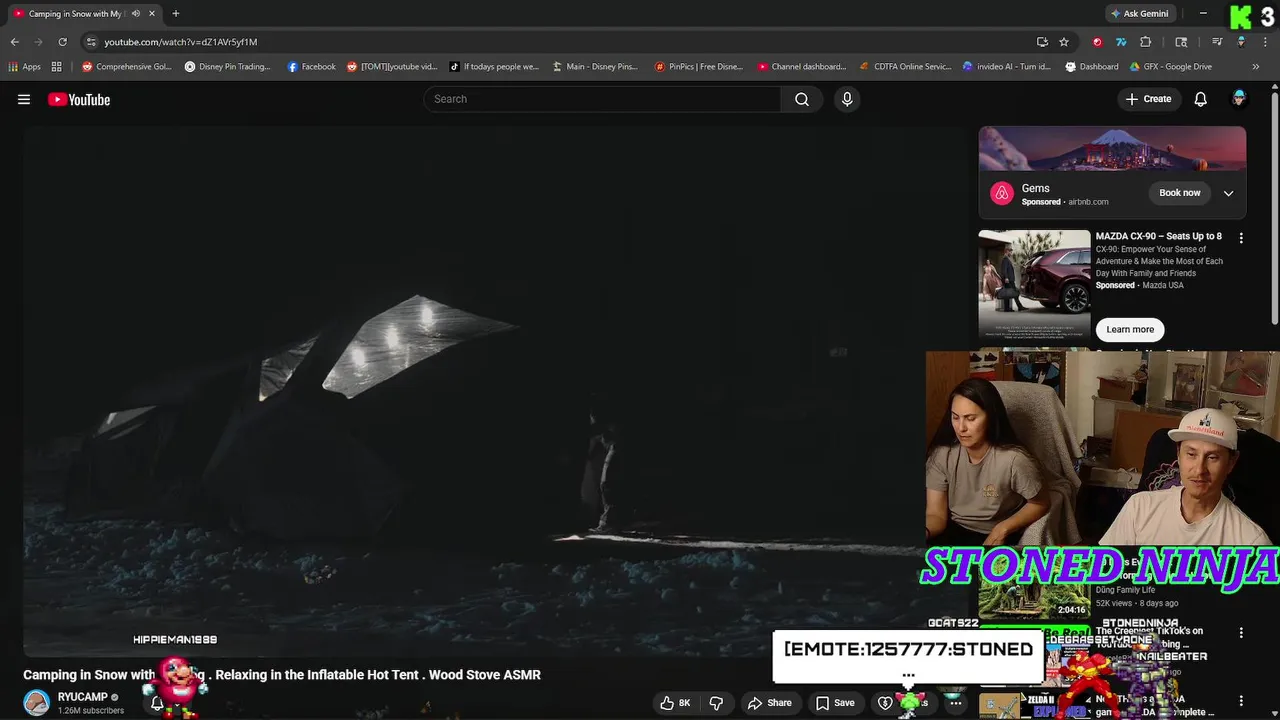Screen dimensions: 1280x720
Task: Open the Chrome three-dot menu
Action: tap(1265, 42)
